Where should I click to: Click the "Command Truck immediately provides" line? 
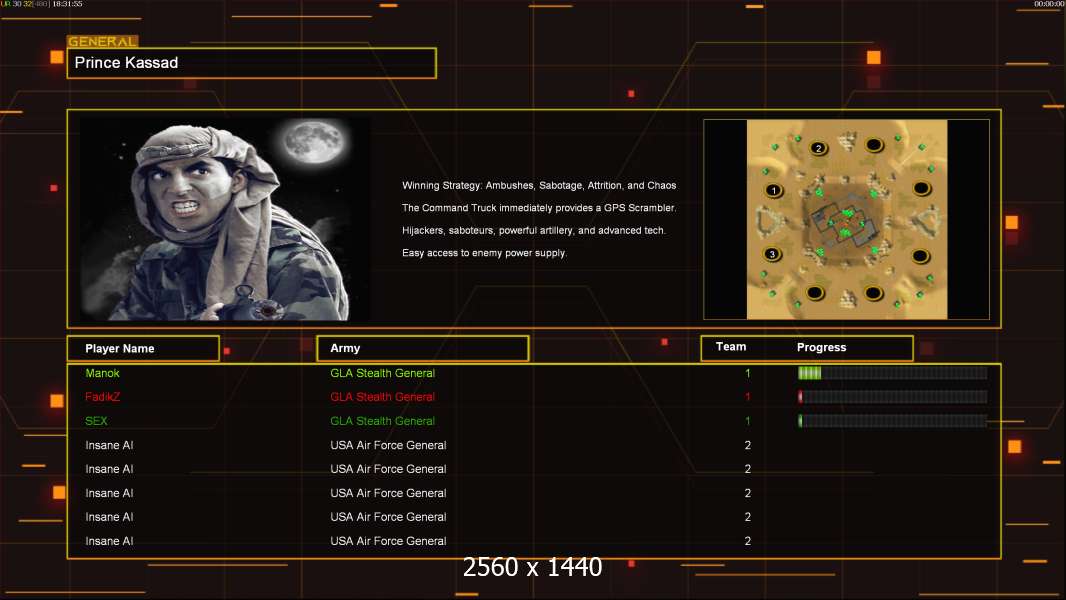538,208
